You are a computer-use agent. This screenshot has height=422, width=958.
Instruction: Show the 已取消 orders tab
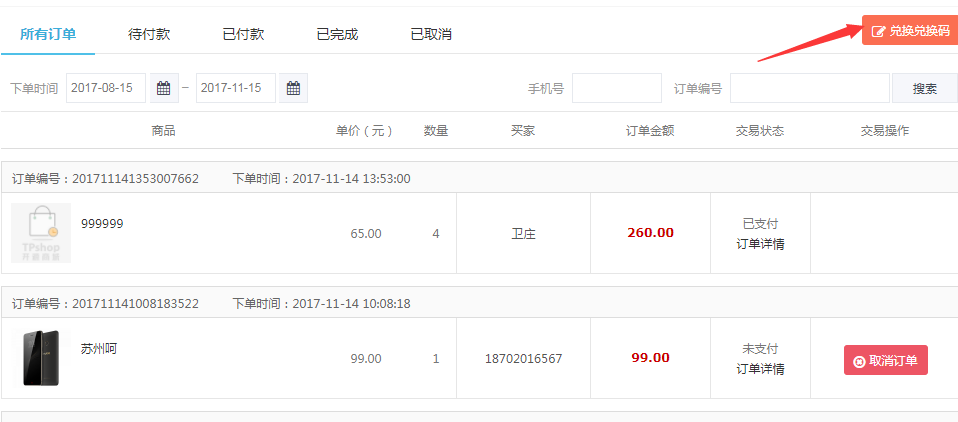[431, 34]
